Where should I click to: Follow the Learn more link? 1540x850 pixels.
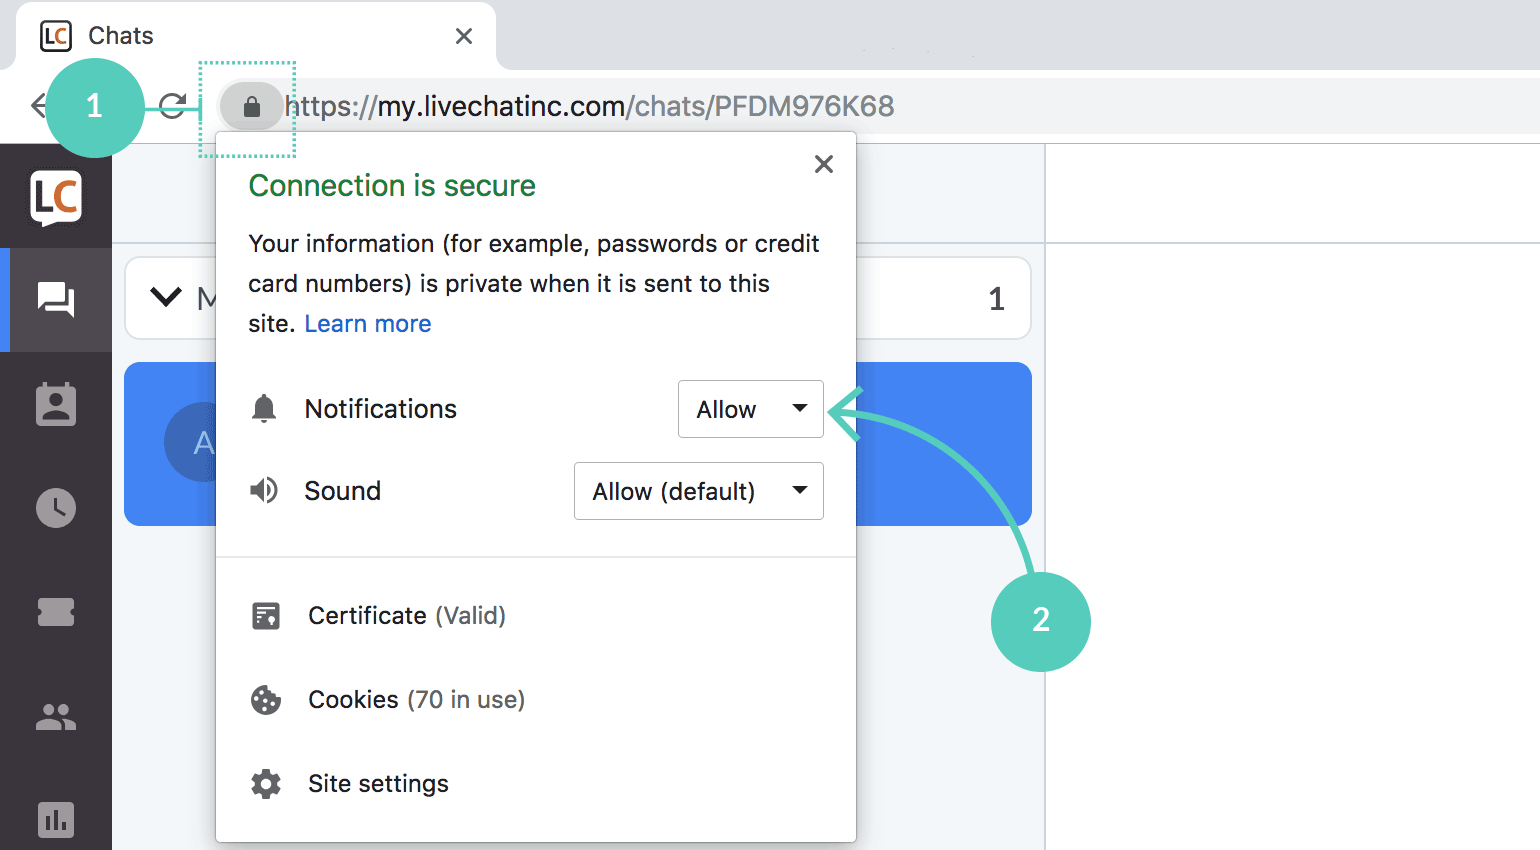368,324
